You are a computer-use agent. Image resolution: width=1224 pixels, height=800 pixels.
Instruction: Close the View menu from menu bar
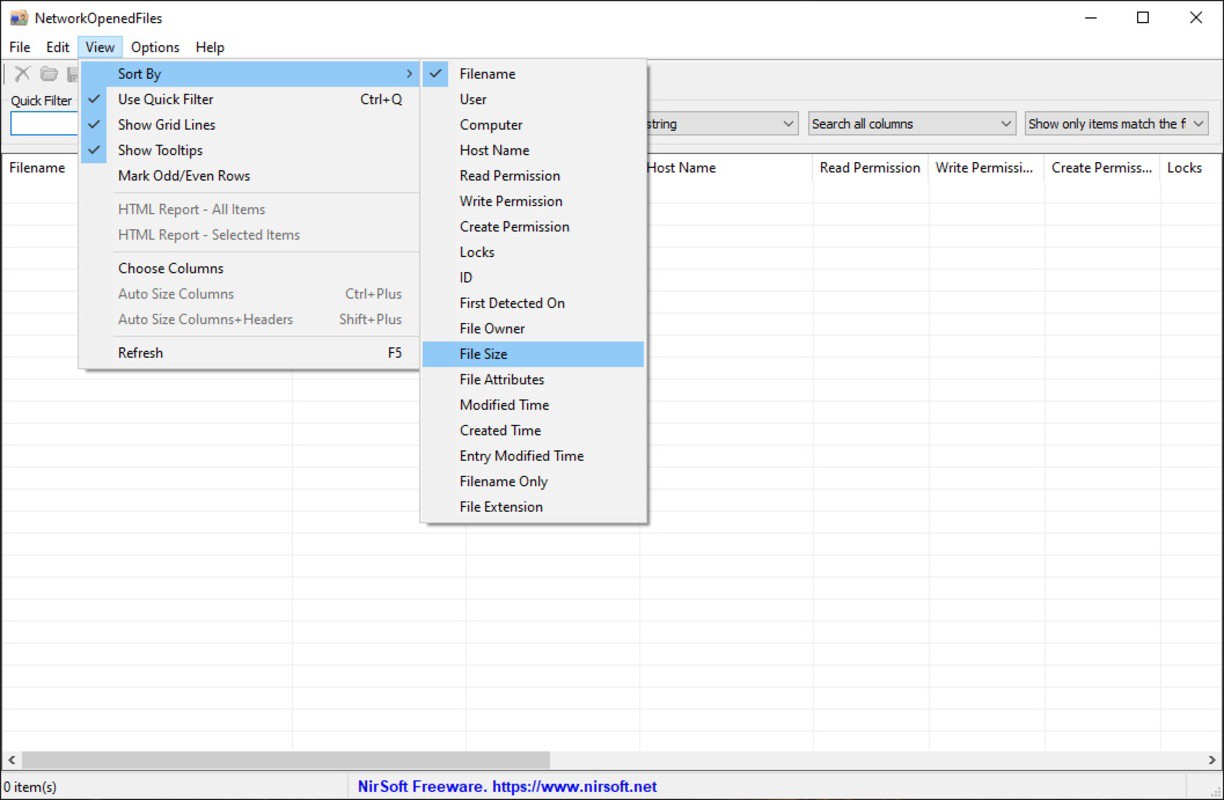[100, 47]
